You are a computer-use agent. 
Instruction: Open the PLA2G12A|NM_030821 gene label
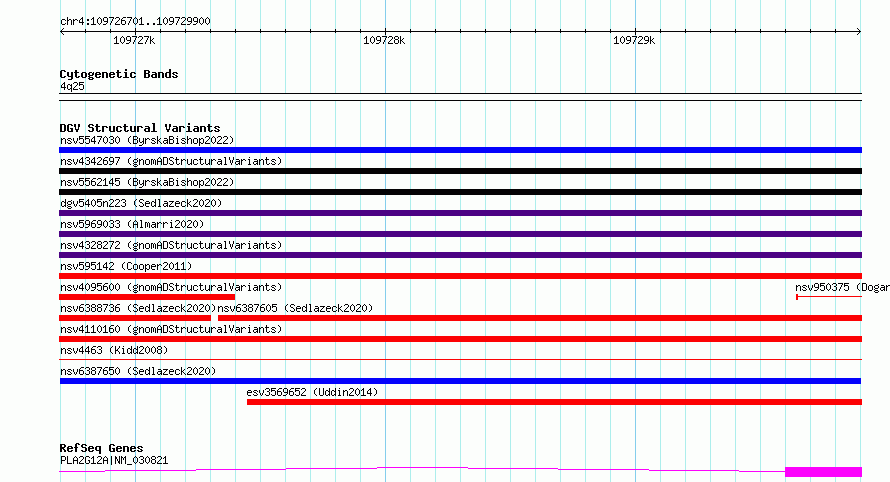[x=114, y=460]
